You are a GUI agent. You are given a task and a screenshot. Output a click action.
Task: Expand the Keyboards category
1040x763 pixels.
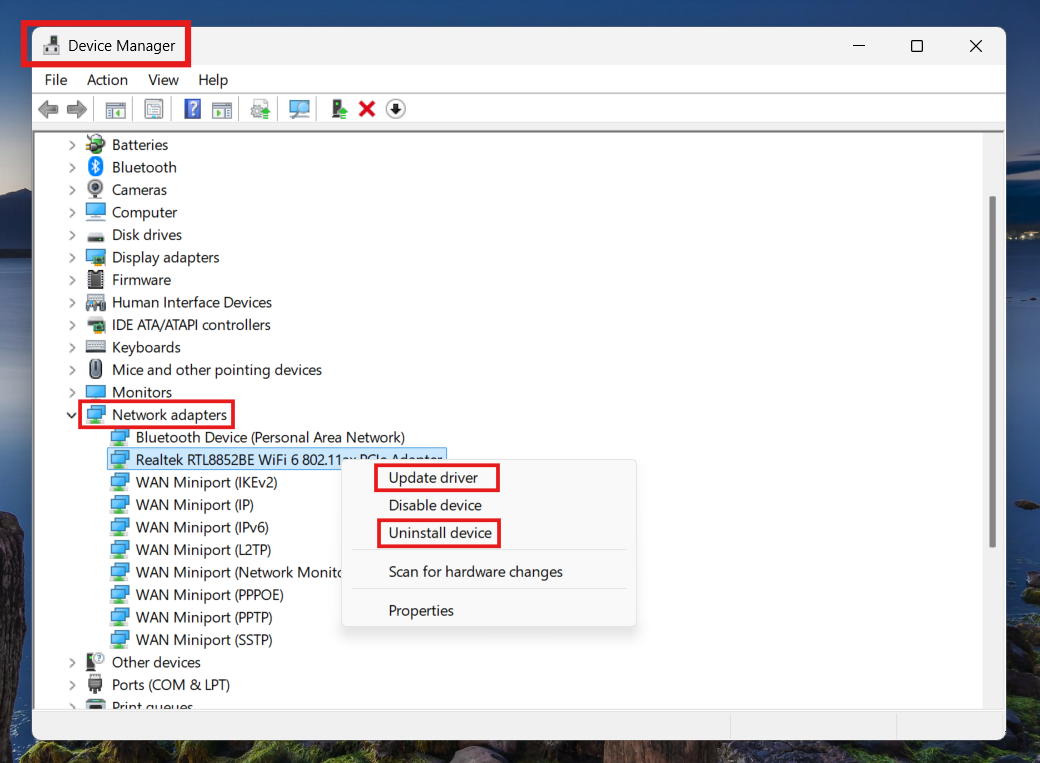tap(72, 347)
